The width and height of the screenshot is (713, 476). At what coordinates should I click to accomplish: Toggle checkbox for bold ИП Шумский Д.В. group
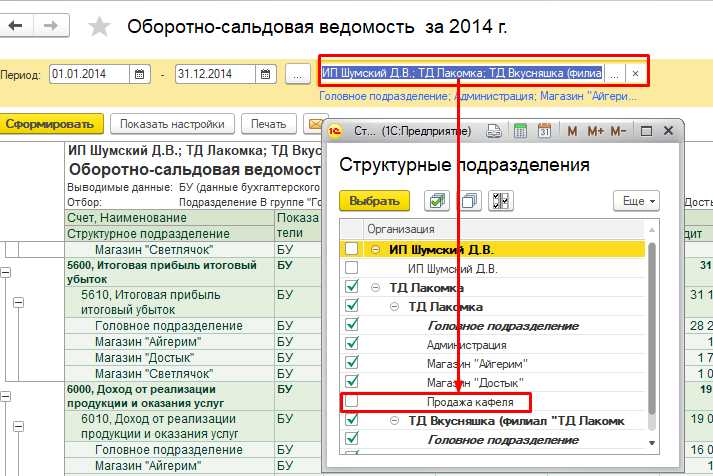(351, 249)
